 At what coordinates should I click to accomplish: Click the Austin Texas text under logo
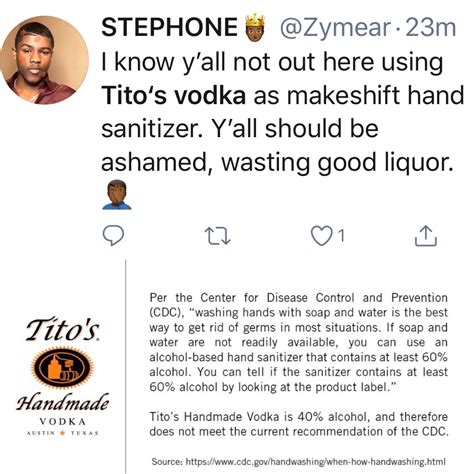coord(62,433)
